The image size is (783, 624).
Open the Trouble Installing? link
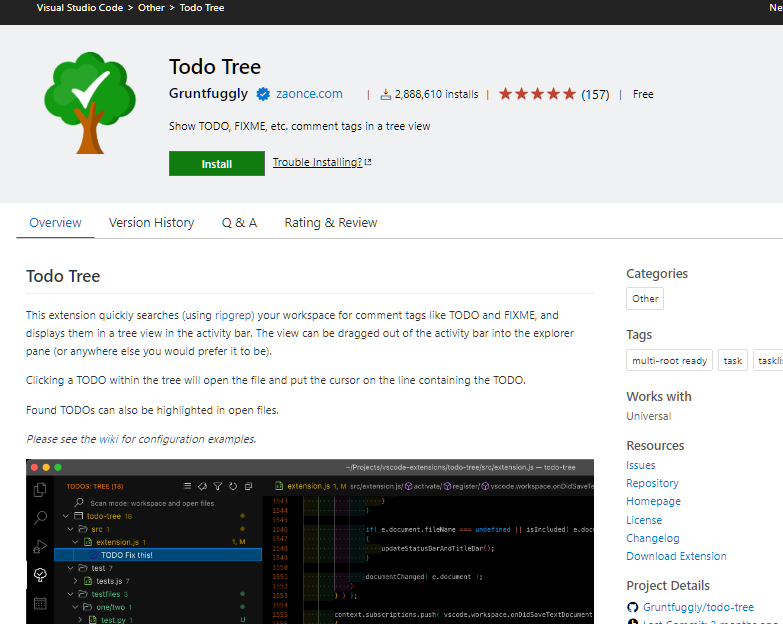point(317,163)
